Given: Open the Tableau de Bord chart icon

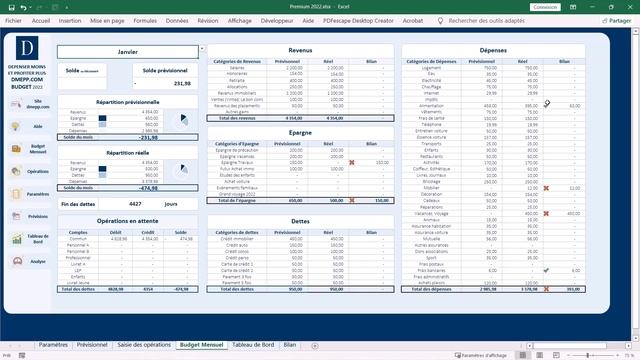Looking at the screenshot, I should 17,239.
